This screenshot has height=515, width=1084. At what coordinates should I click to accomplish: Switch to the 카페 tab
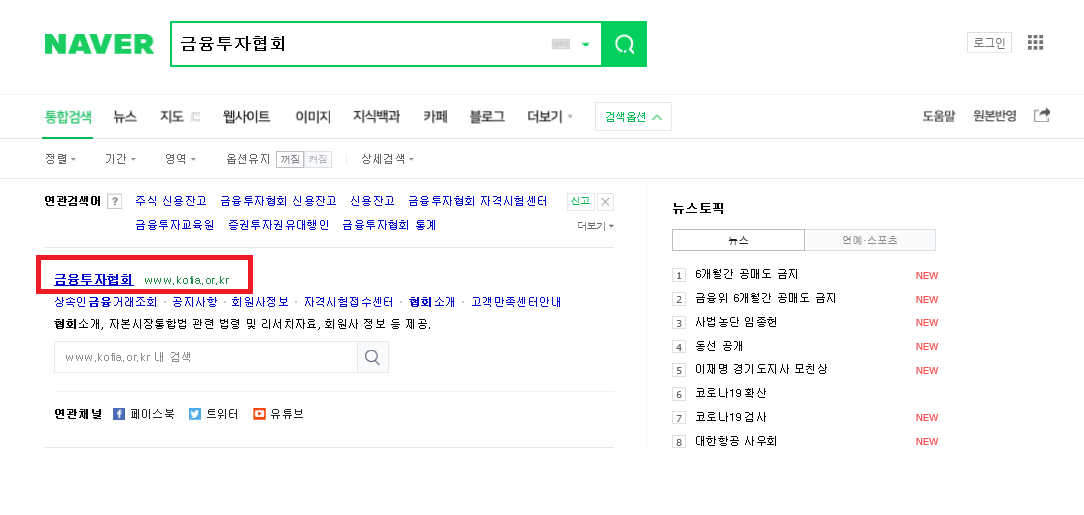tap(436, 117)
